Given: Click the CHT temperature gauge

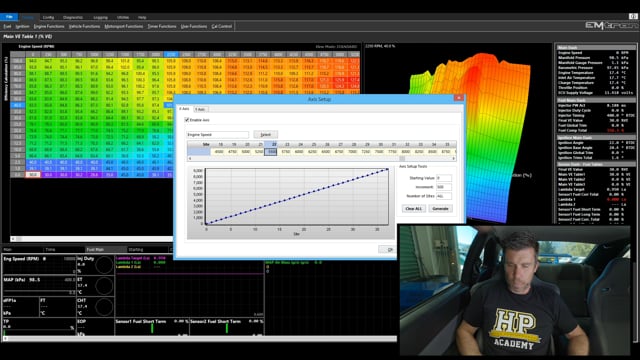Looking at the screenshot, I should point(104,307).
